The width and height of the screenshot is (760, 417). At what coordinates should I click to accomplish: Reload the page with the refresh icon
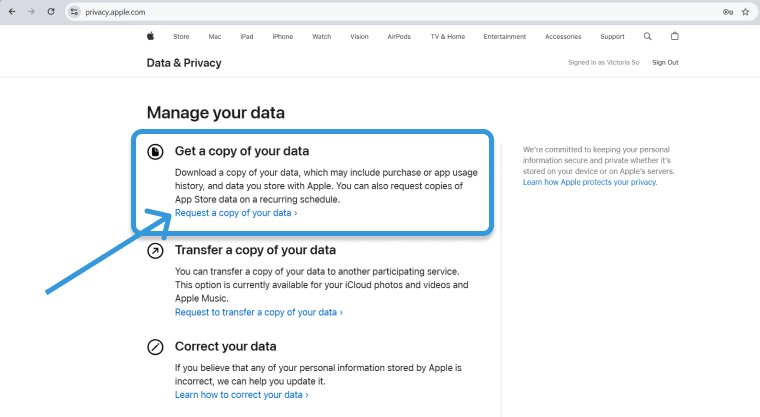[x=51, y=12]
